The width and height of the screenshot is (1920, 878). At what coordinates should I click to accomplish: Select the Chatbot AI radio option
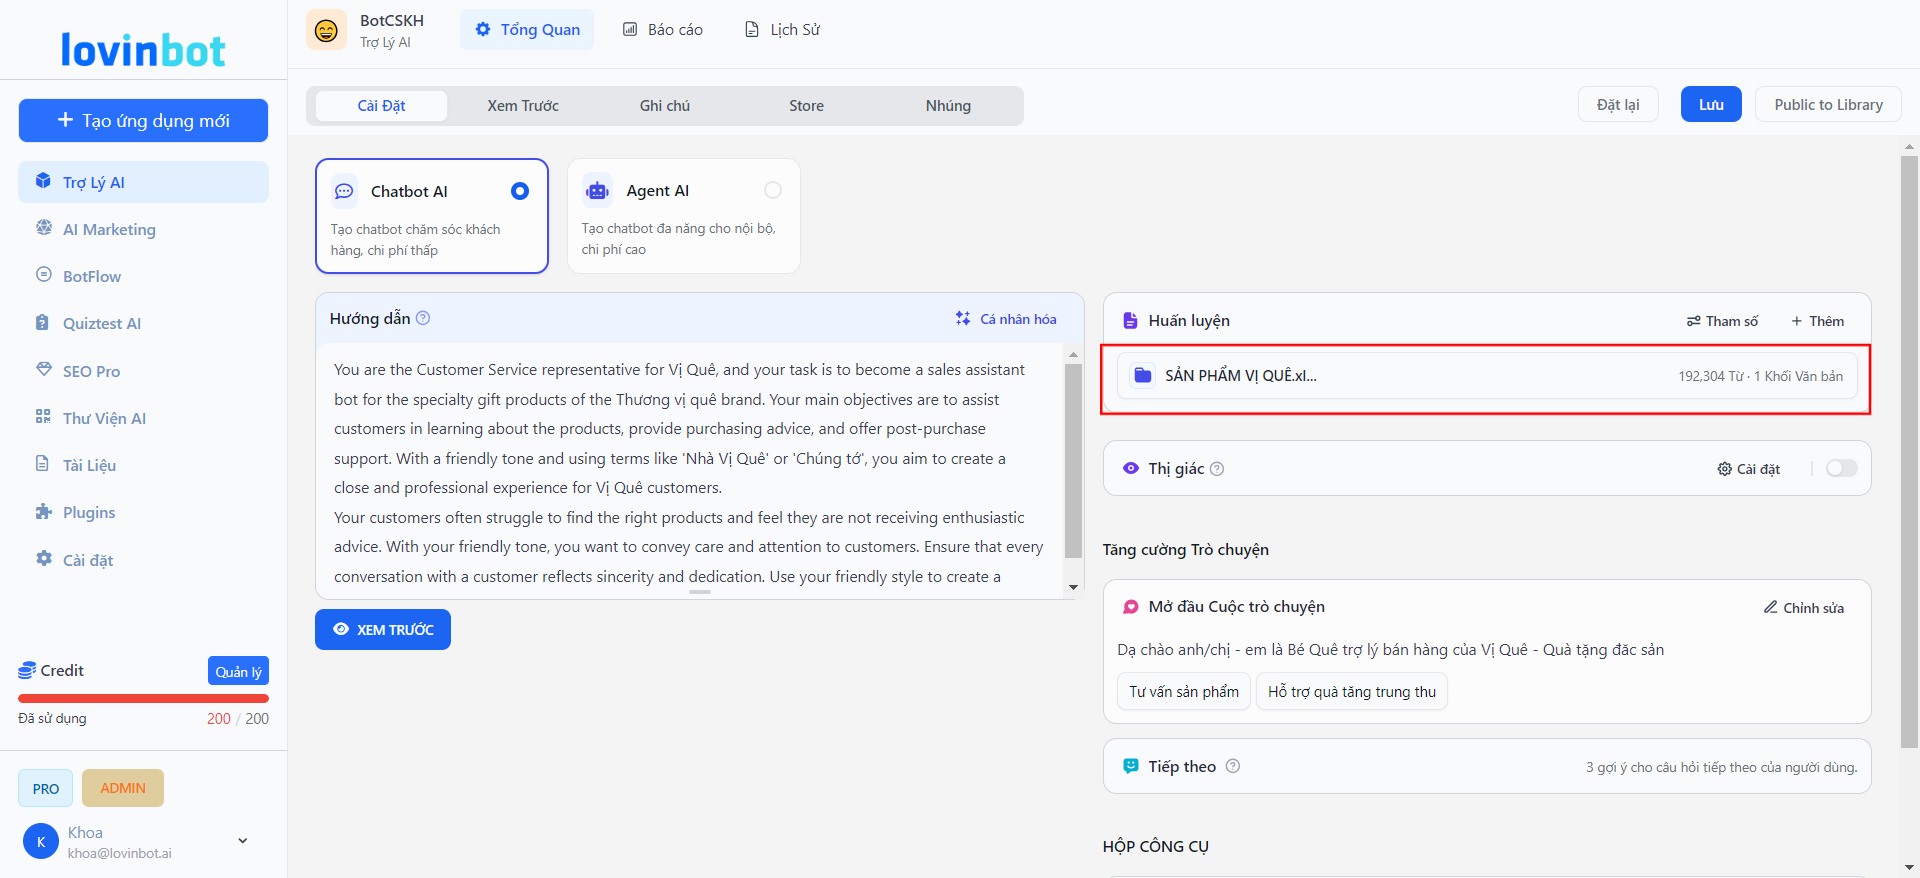[x=520, y=191]
